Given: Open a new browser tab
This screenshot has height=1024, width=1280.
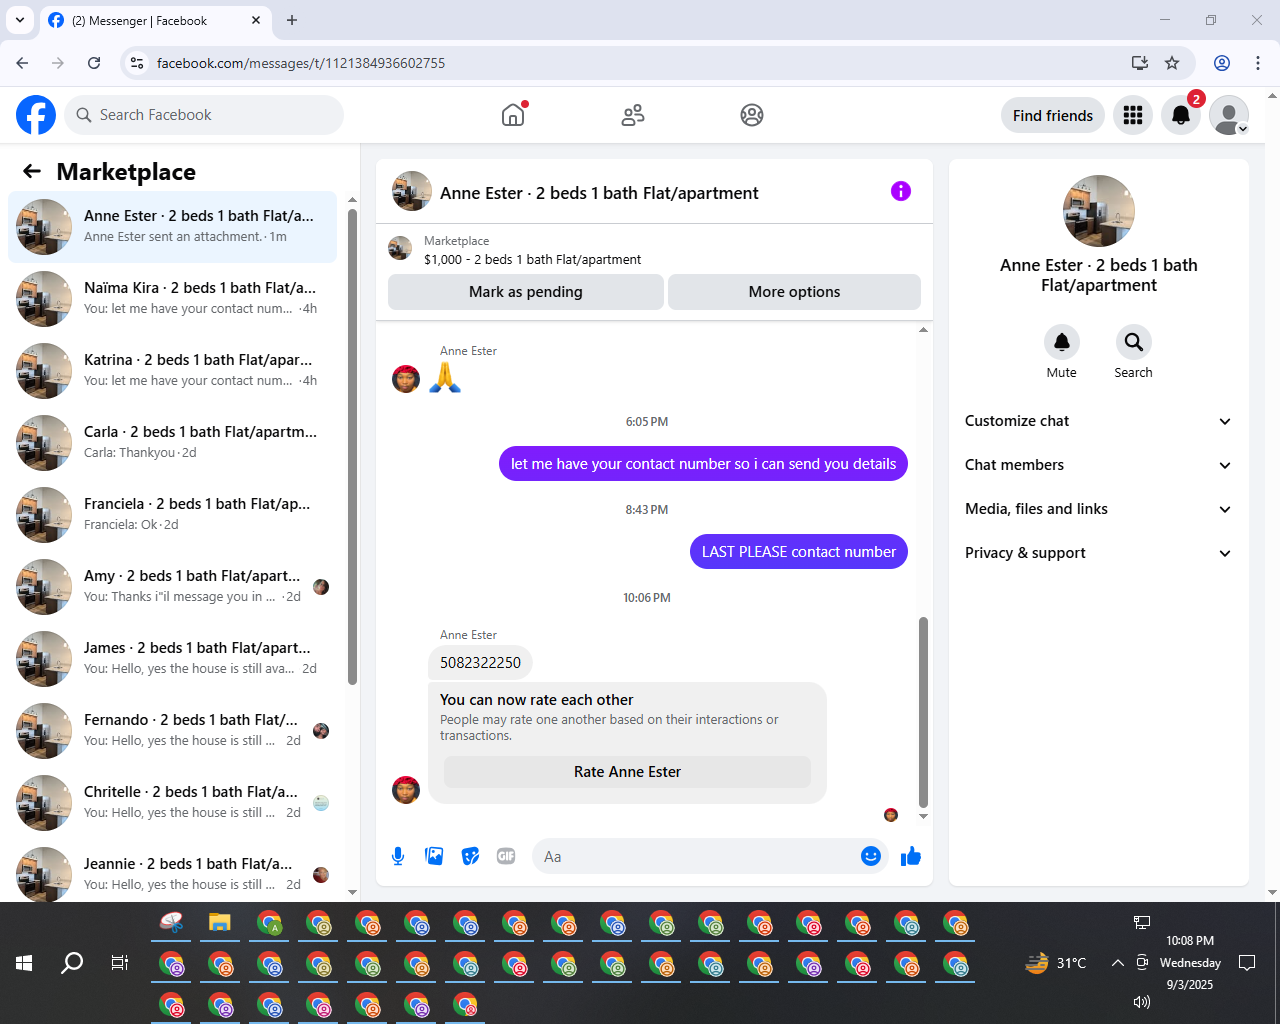Looking at the screenshot, I should pyautogui.click(x=292, y=20).
